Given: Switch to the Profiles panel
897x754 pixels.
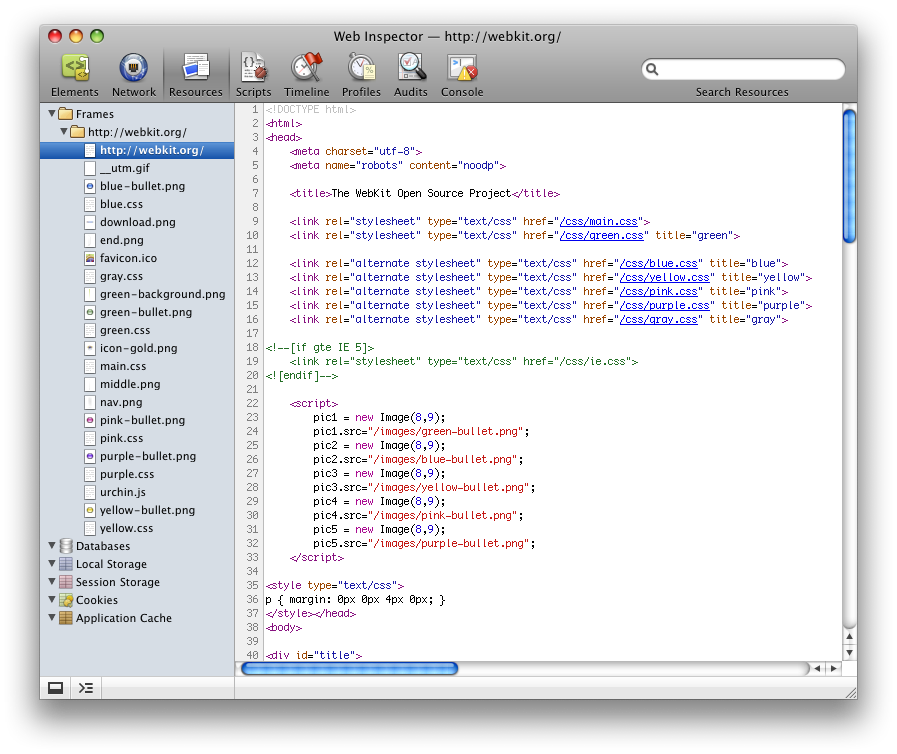Looking at the screenshot, I should click(361, 75).
